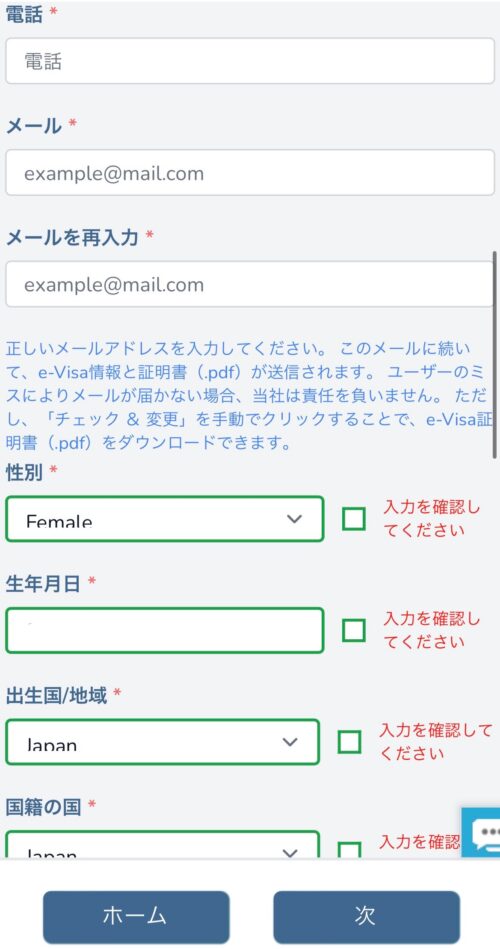Image resolution: width=500 pixels, height=949 pixels.
Task: Tick the confirmation checkbox beside 性別
Action: point(354,519)
